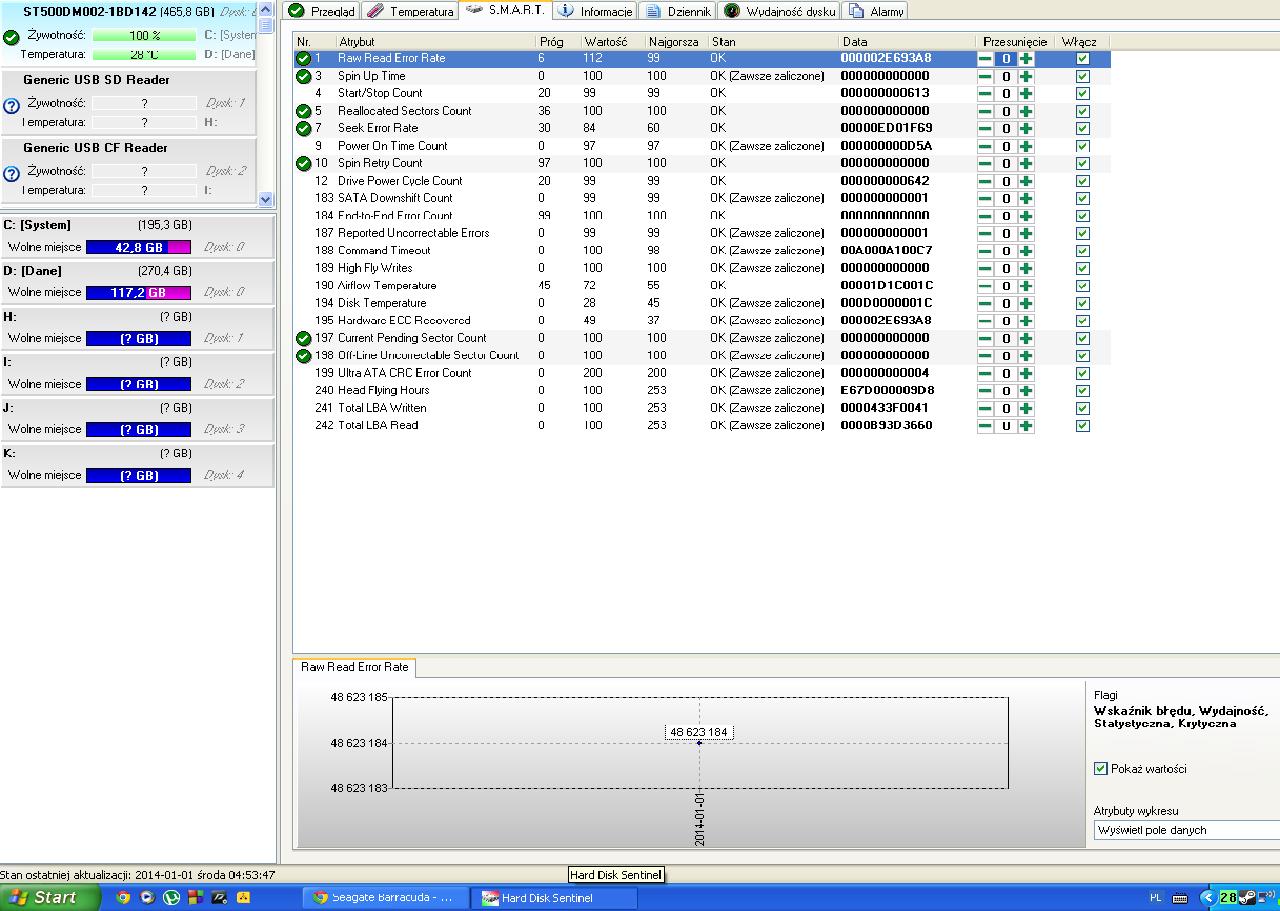The image size is (1280, 911).
Task: Click plus icon in Drive Power Cycle Count row
Action: 1026,181
